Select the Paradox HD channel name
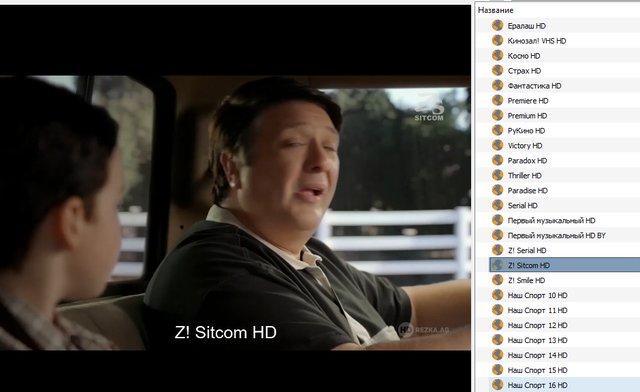 tap(527, 160)
